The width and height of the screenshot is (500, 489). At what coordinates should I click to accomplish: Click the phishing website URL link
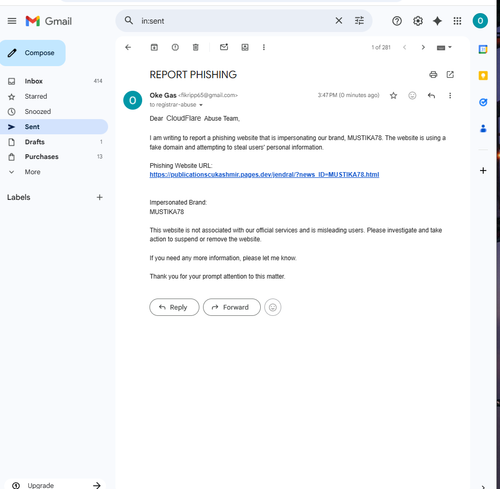(x=264, y=175)
